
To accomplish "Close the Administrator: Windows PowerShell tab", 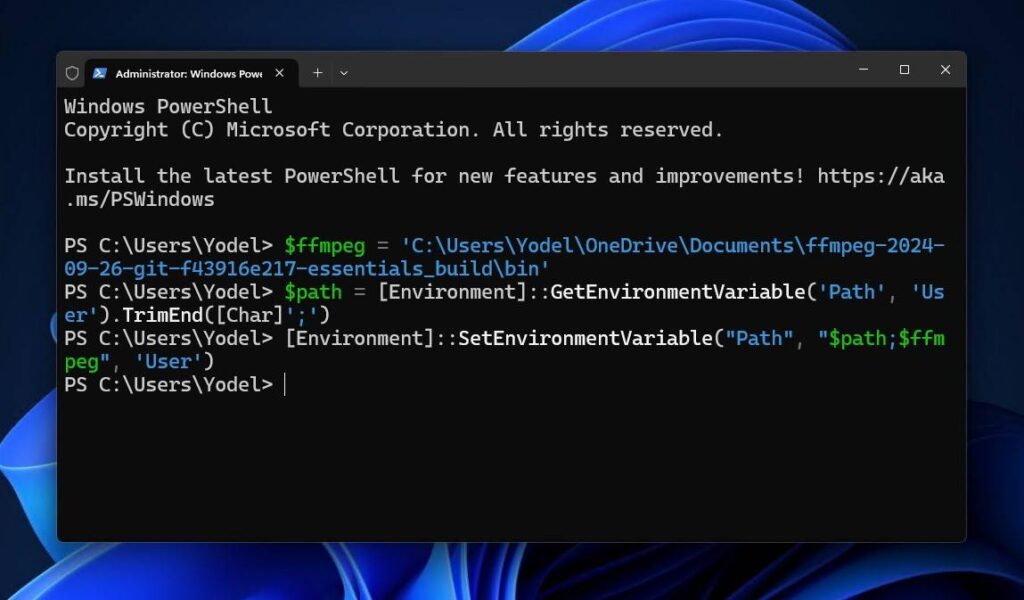I will tap(280, 73).
